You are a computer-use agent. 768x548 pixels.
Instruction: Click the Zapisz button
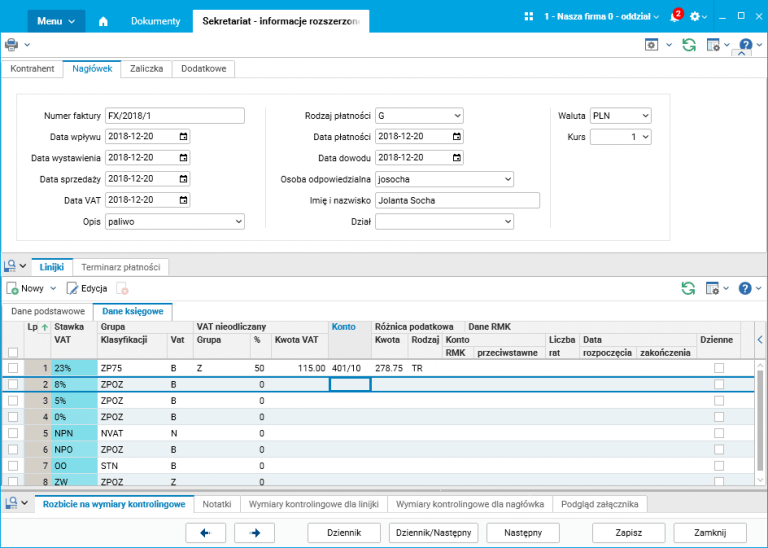pos(629,532)
